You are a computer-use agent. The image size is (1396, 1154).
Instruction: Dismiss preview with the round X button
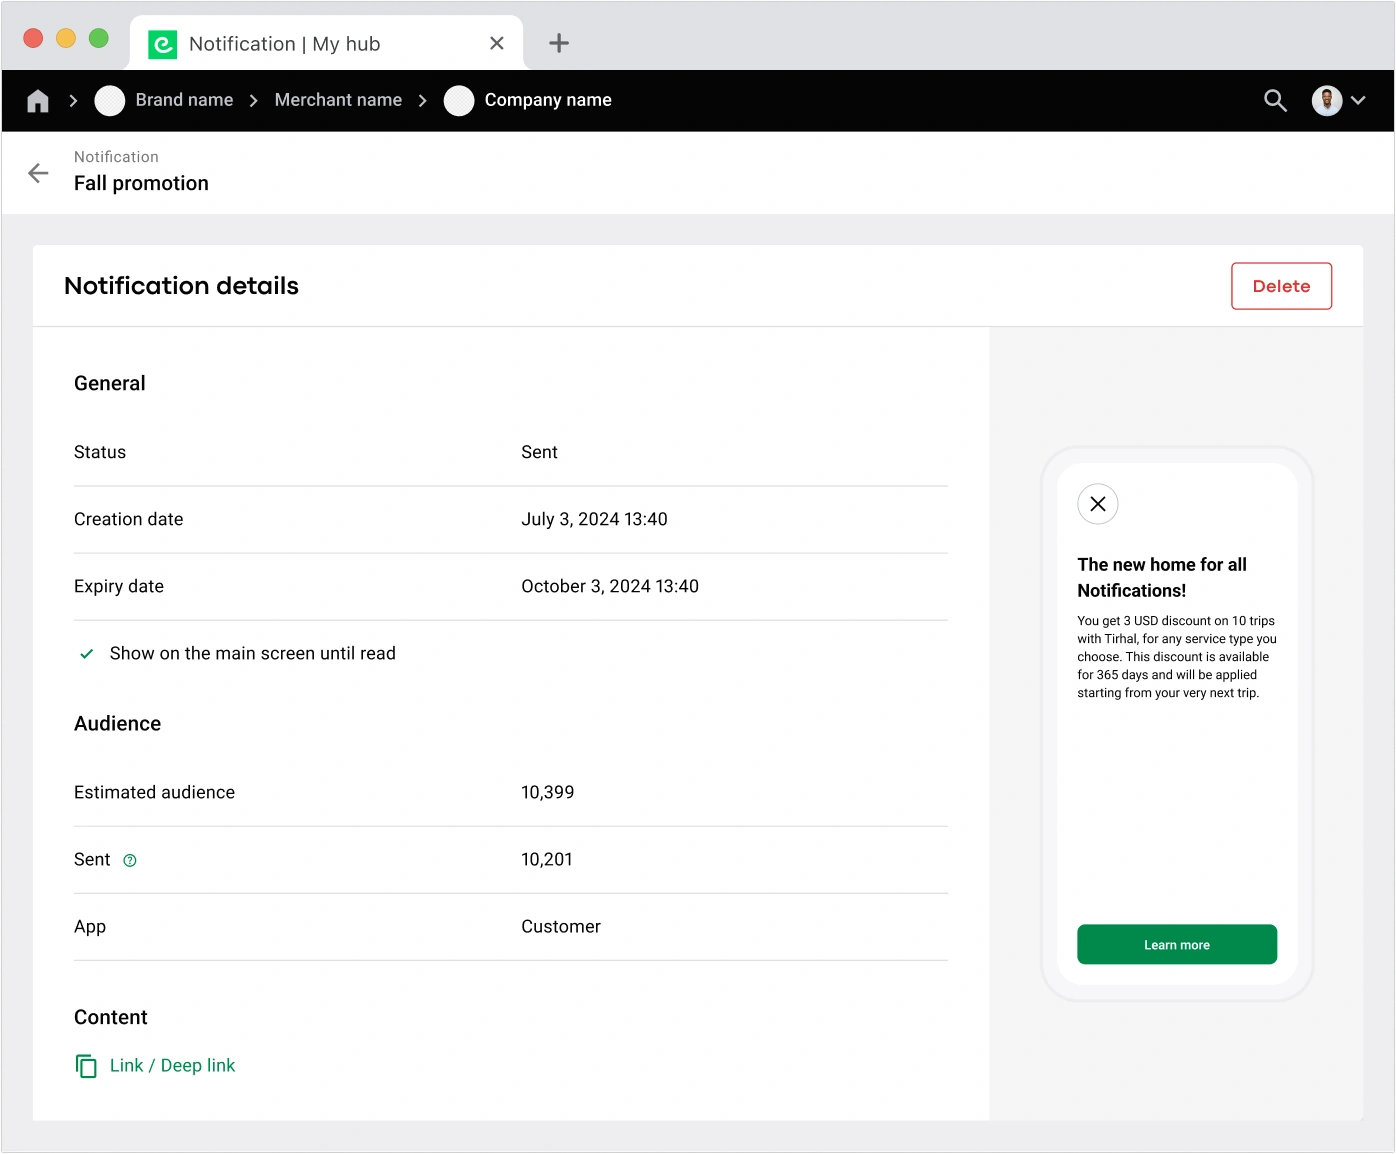(x=1097, y=504)
